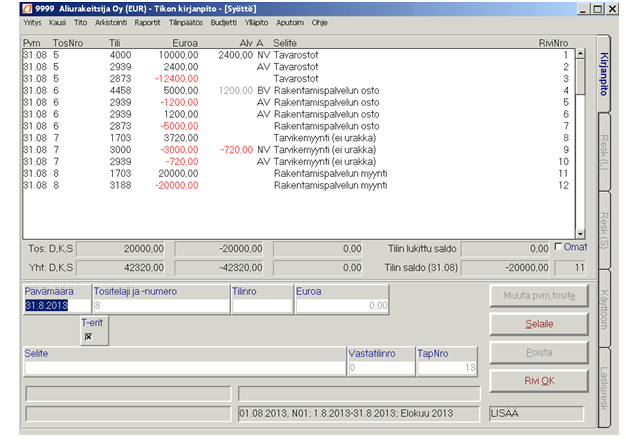626x446 pixels.
Task: Open the Yritys menu
Action: 32,23
